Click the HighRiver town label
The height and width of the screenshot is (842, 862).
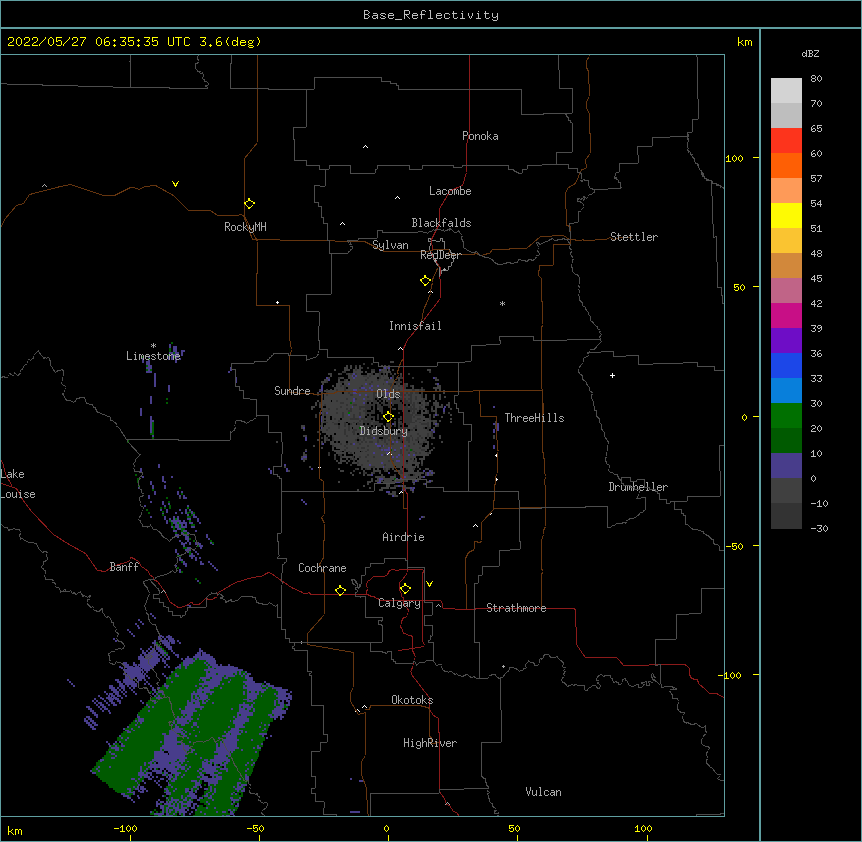point(430,743)
